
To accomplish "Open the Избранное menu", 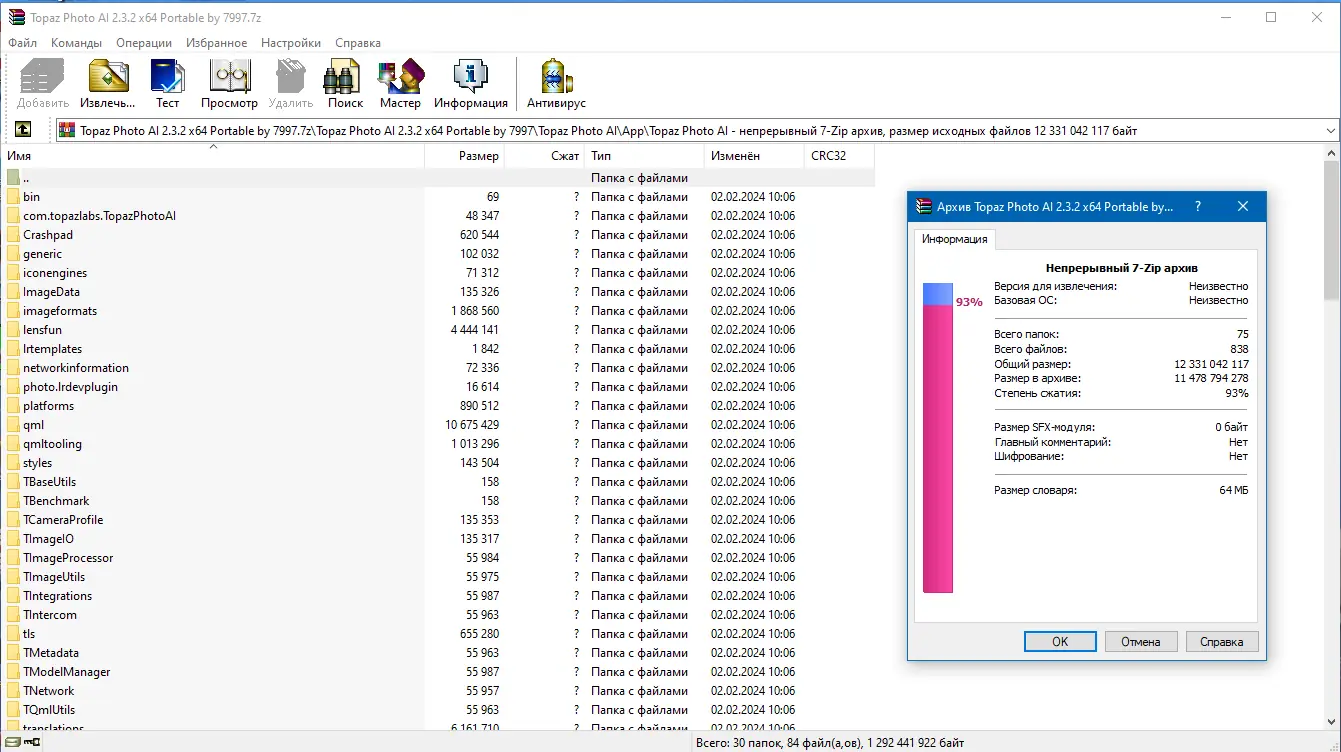I will pyautogui.click(x=217, y=43).
